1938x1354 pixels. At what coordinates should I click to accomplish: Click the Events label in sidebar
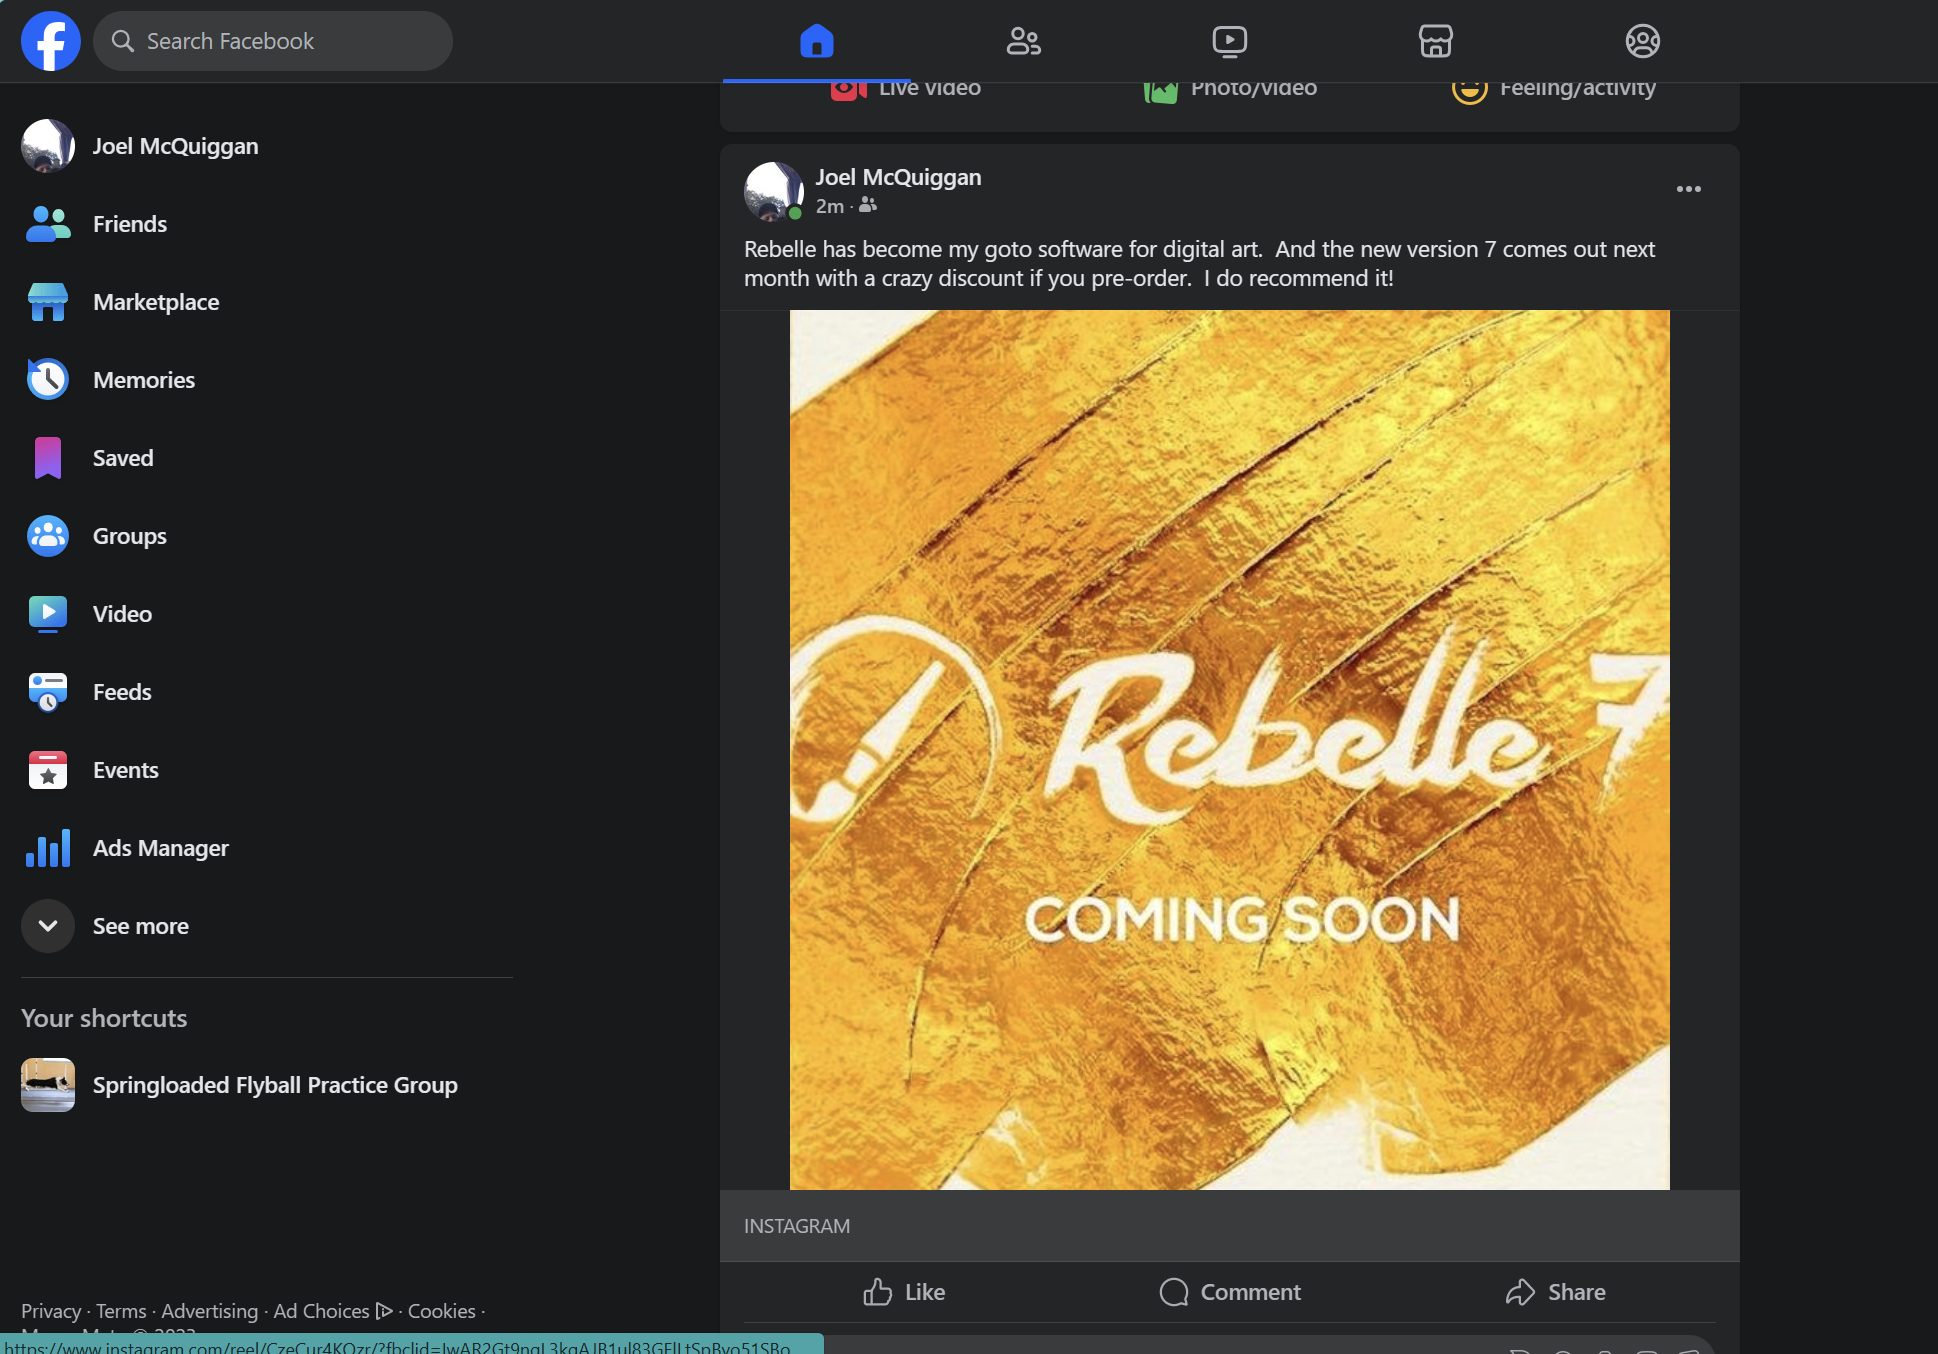pyautogui.click(x=126, y=770)
